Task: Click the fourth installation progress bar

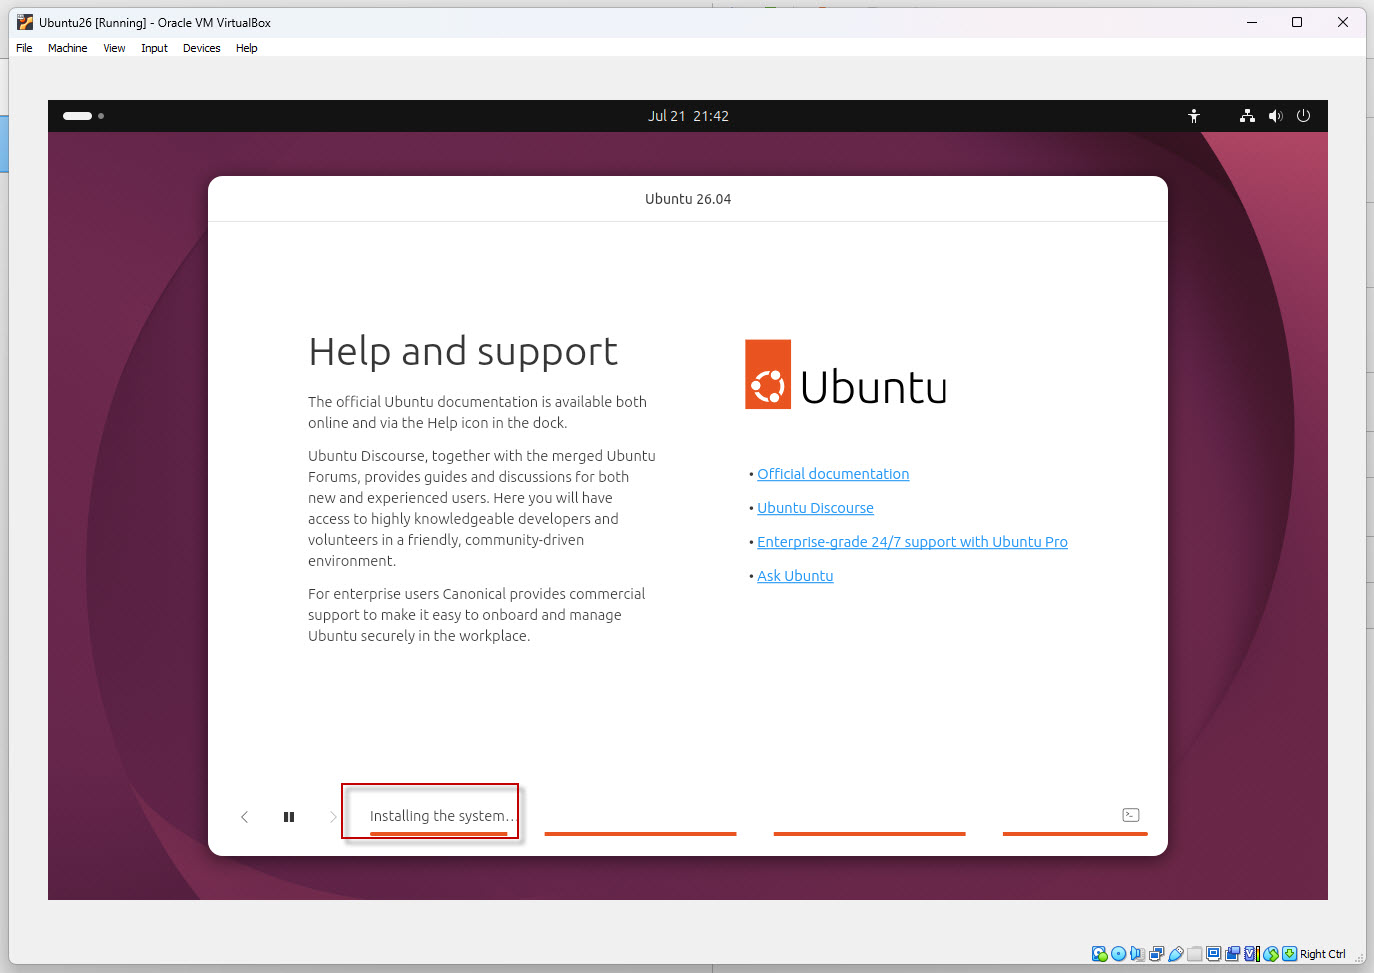Action: pos(1075,833)
